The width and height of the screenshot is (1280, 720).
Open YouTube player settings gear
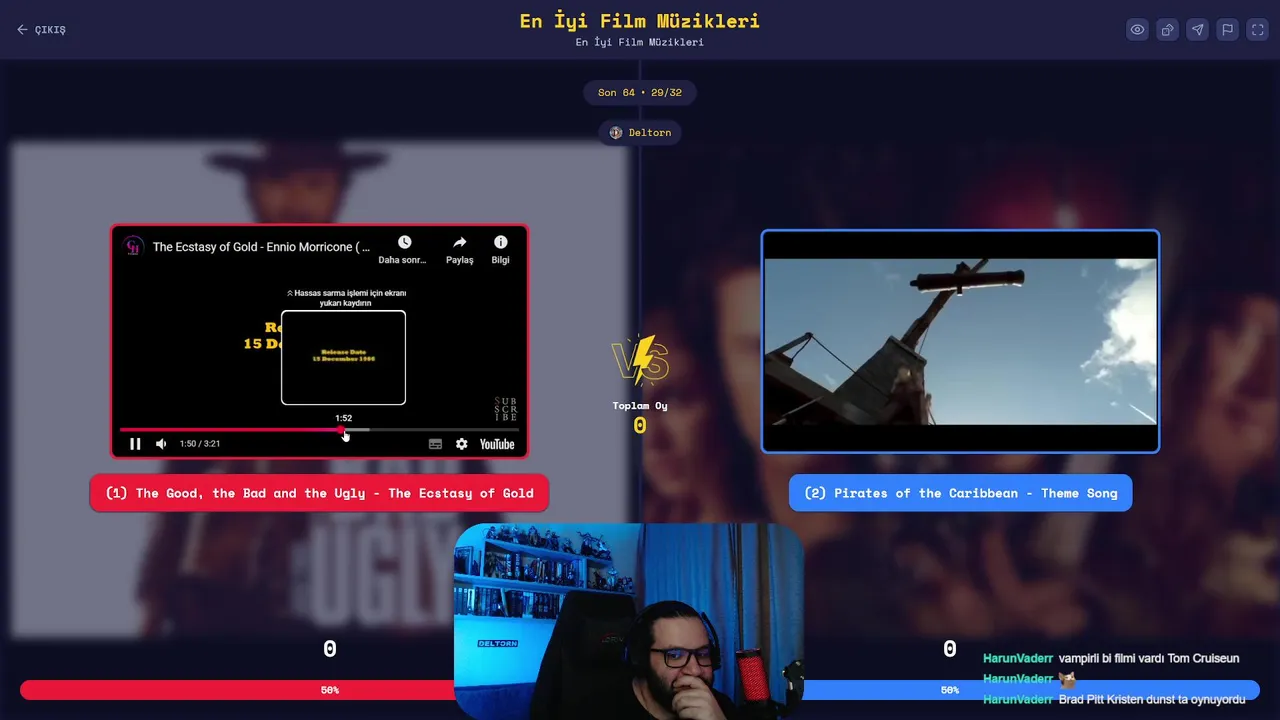(461, 444)
